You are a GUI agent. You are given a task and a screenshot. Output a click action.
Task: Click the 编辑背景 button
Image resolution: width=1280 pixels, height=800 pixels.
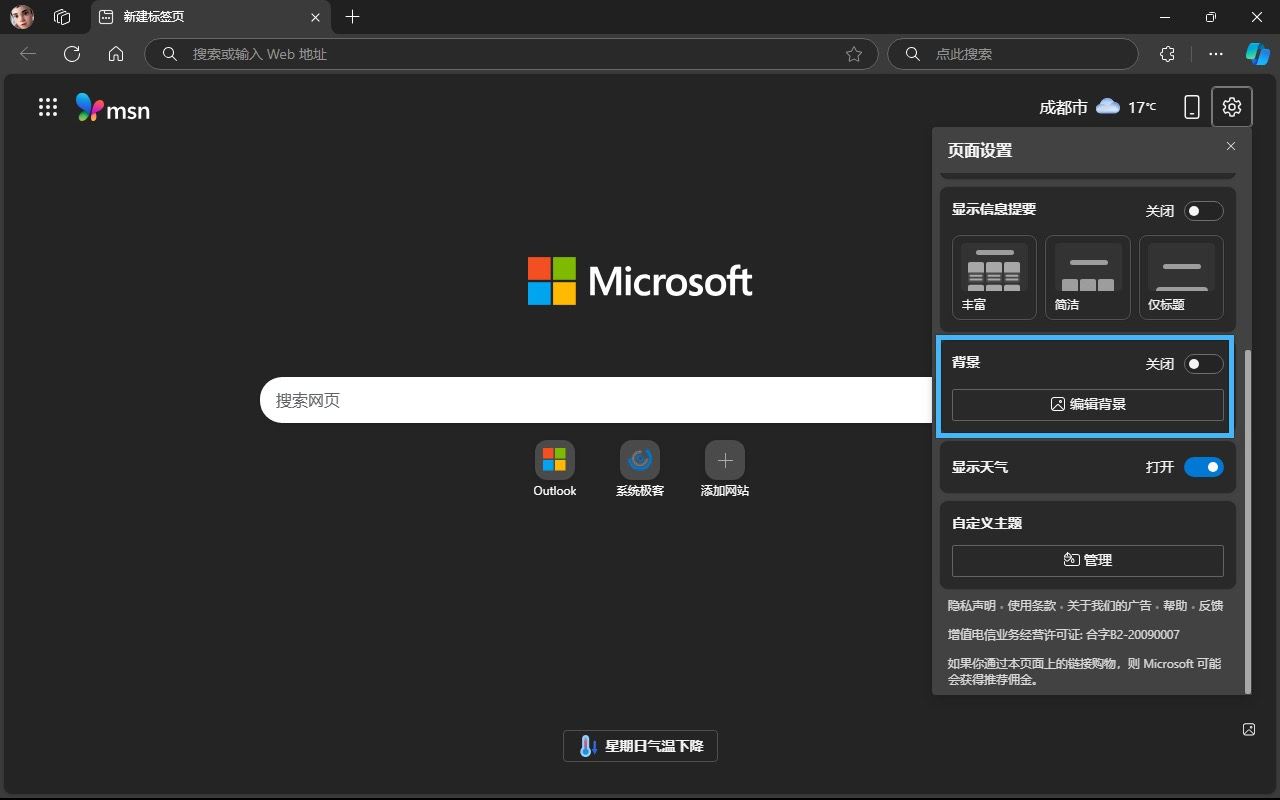coord(1088,404)
